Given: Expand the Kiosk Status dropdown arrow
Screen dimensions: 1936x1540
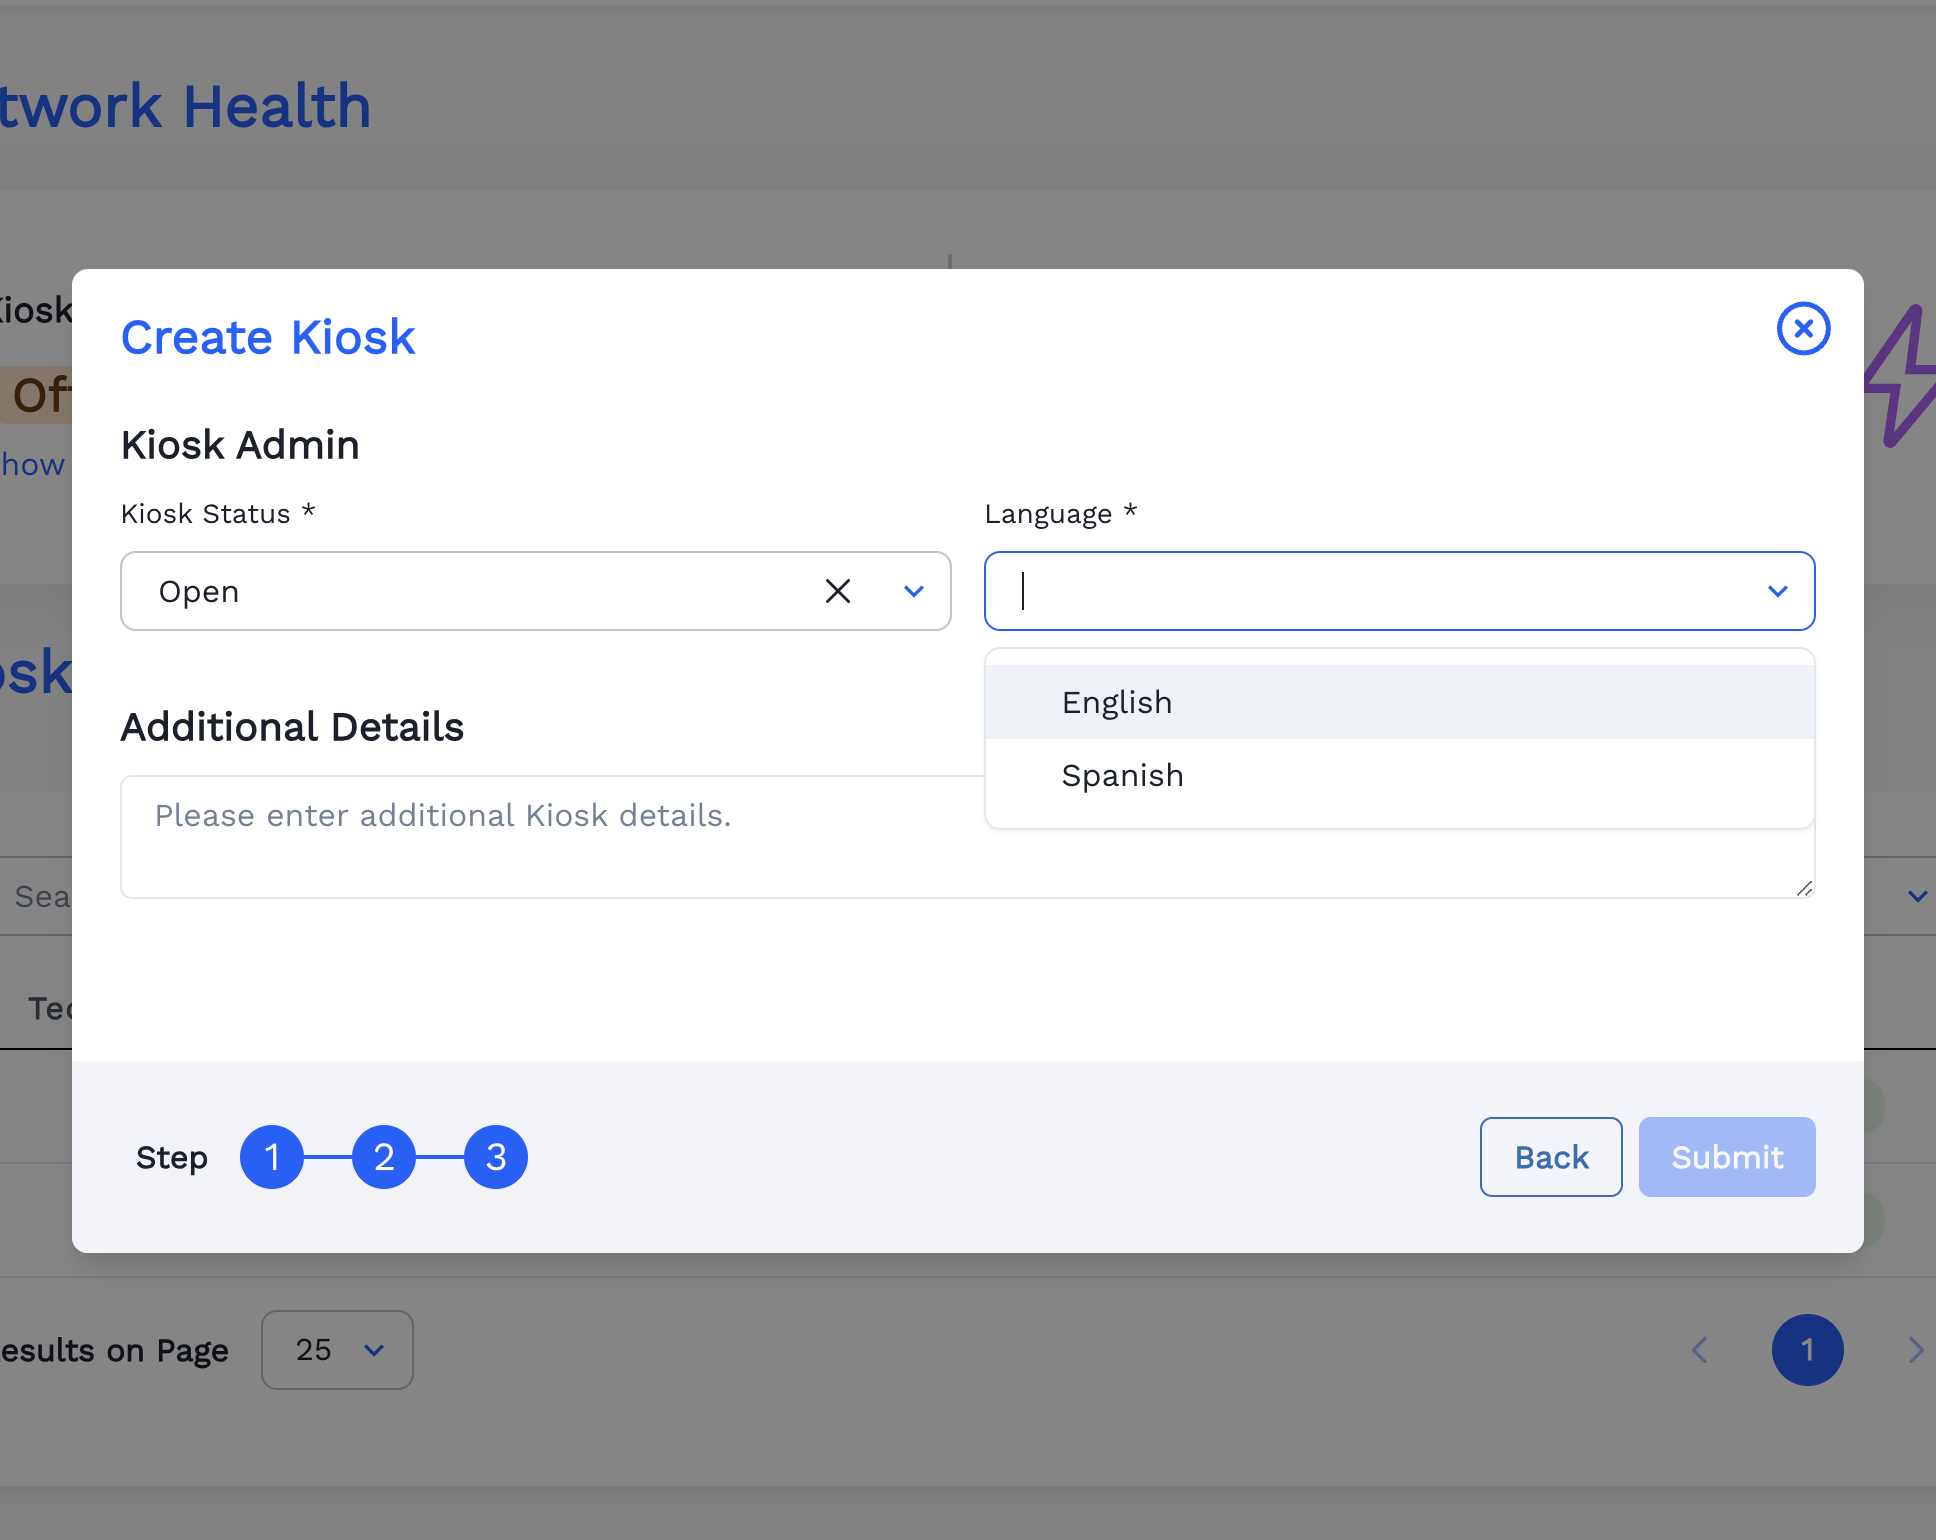Looking at the screenshot, I should (913, 591).
